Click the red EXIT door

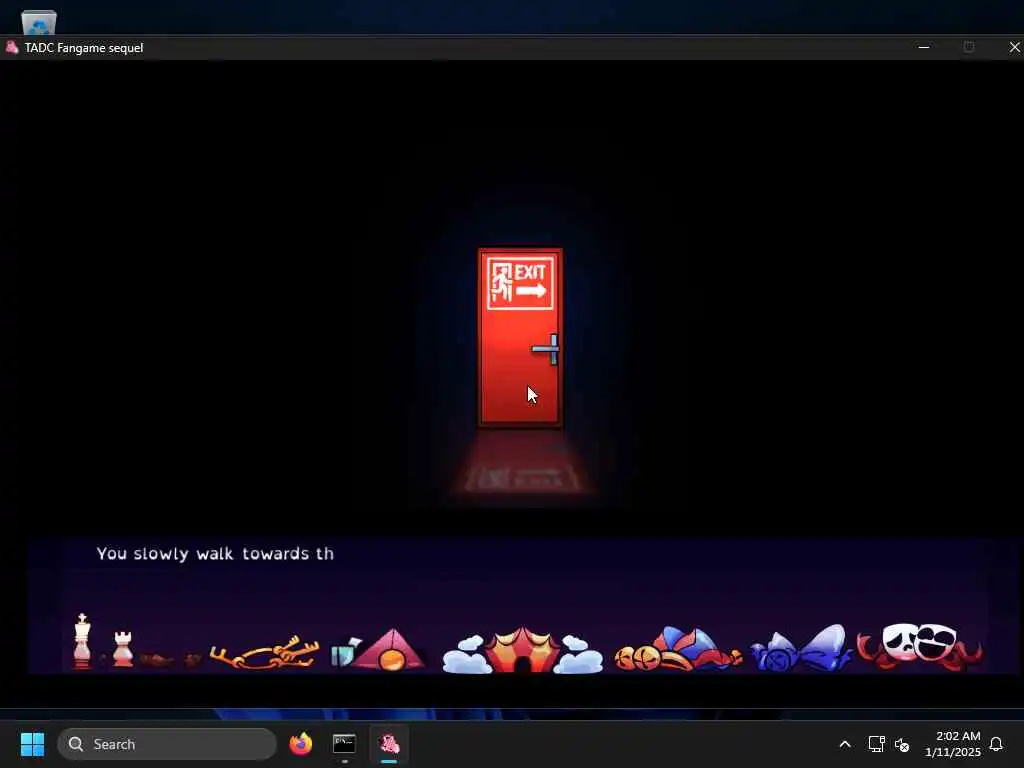click(520, 337)
